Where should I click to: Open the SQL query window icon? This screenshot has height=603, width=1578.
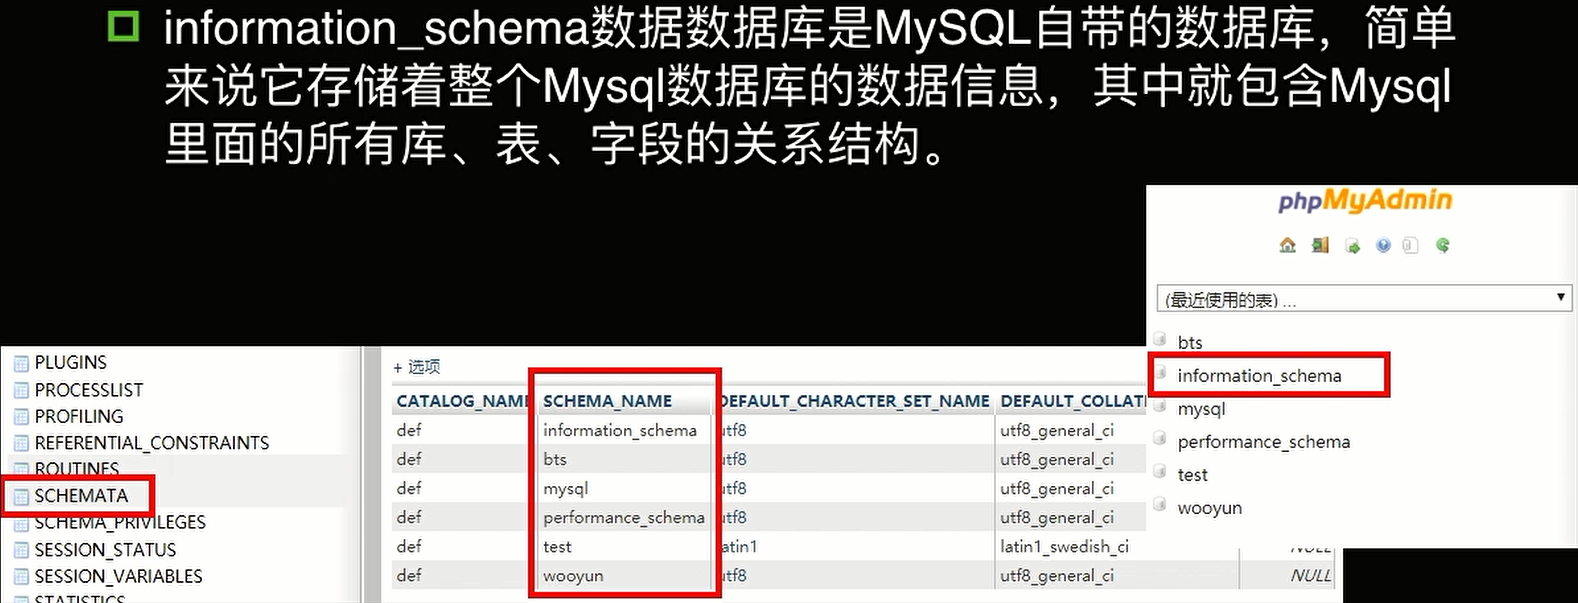pyautogui.click(x=1352, y=245)
